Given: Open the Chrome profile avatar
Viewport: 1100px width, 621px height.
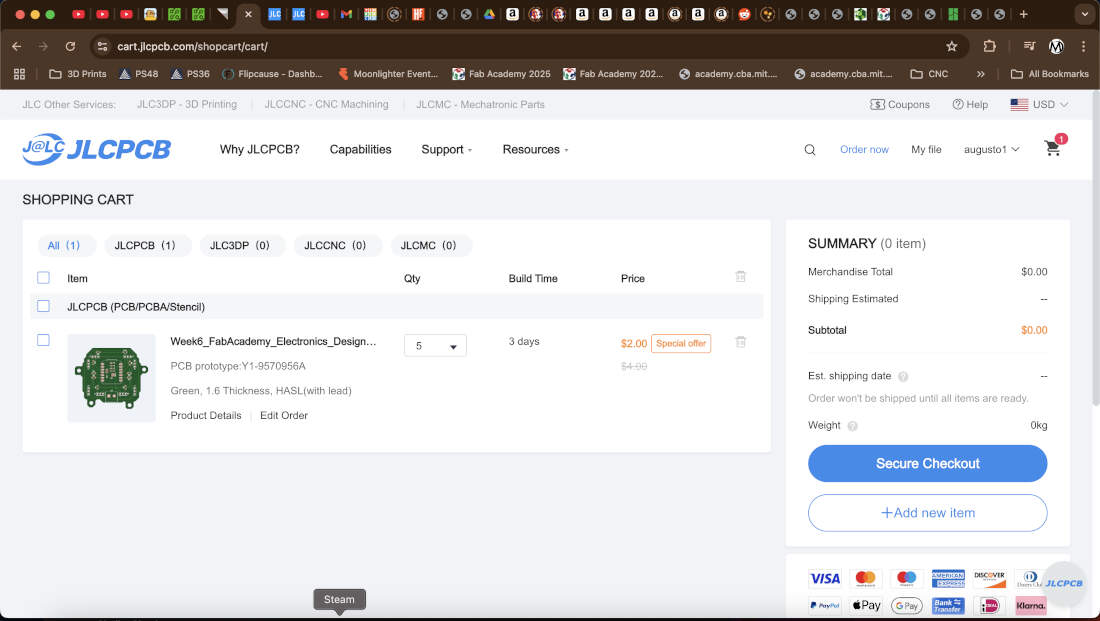Looking at the screenshot, I should click(x=1056, y=46).
